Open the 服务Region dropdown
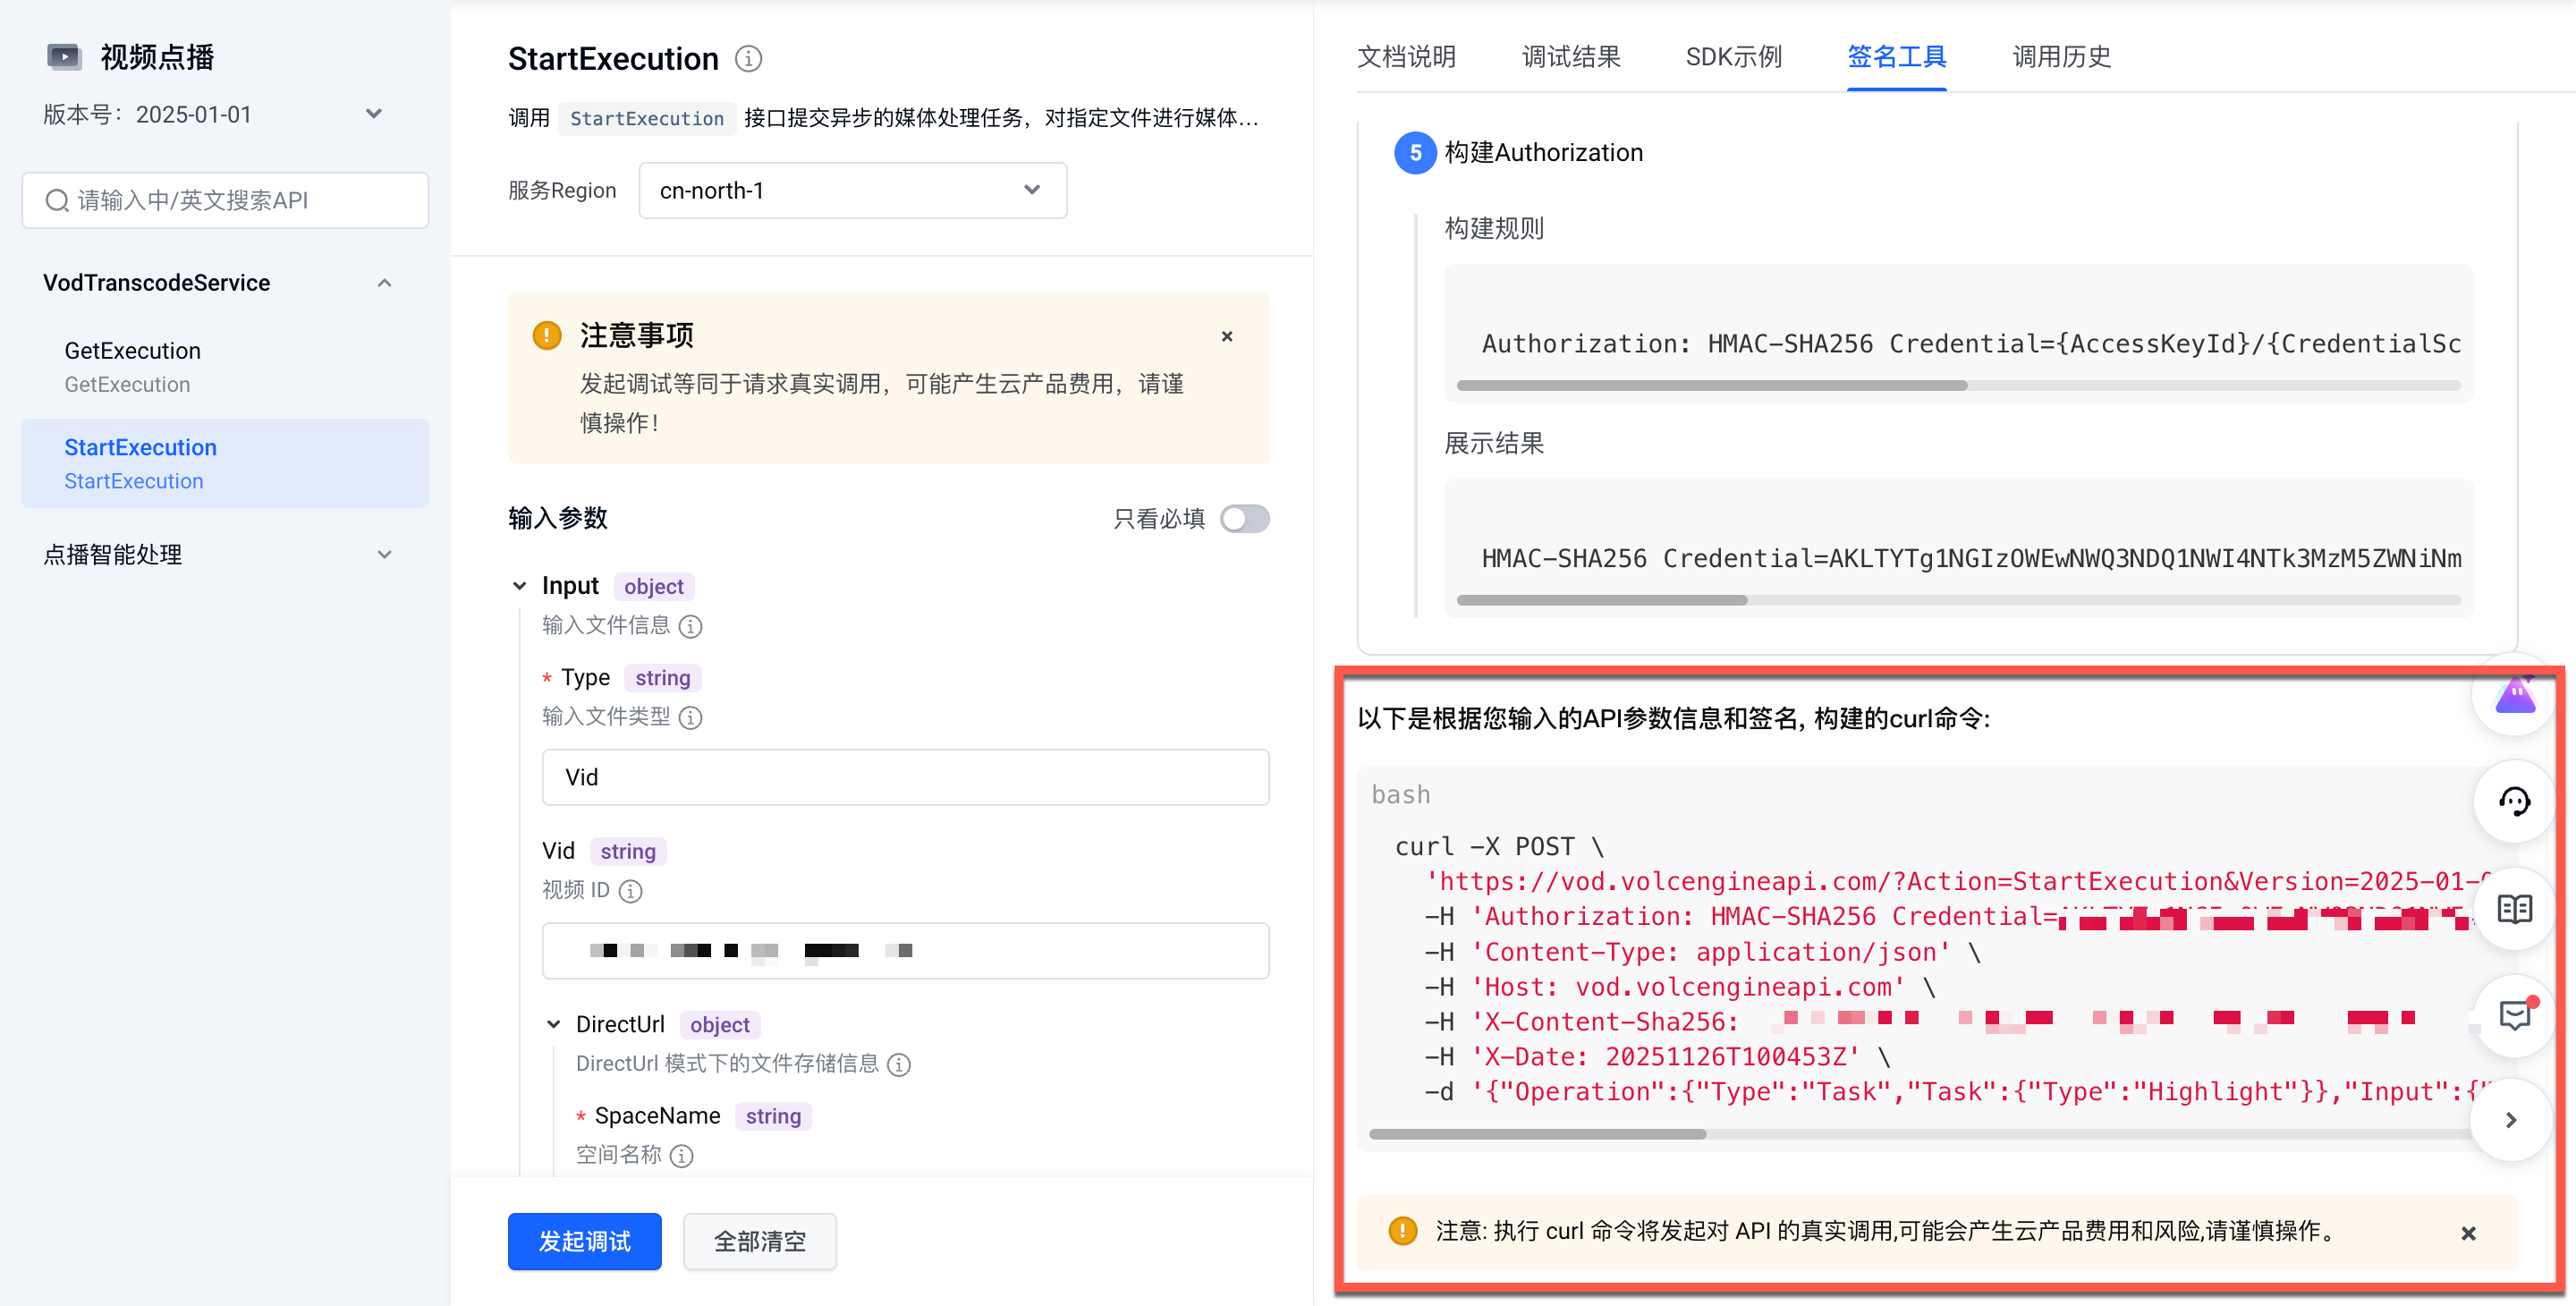The height and width of the screenshot is (1306, 2576). [852, 190]
